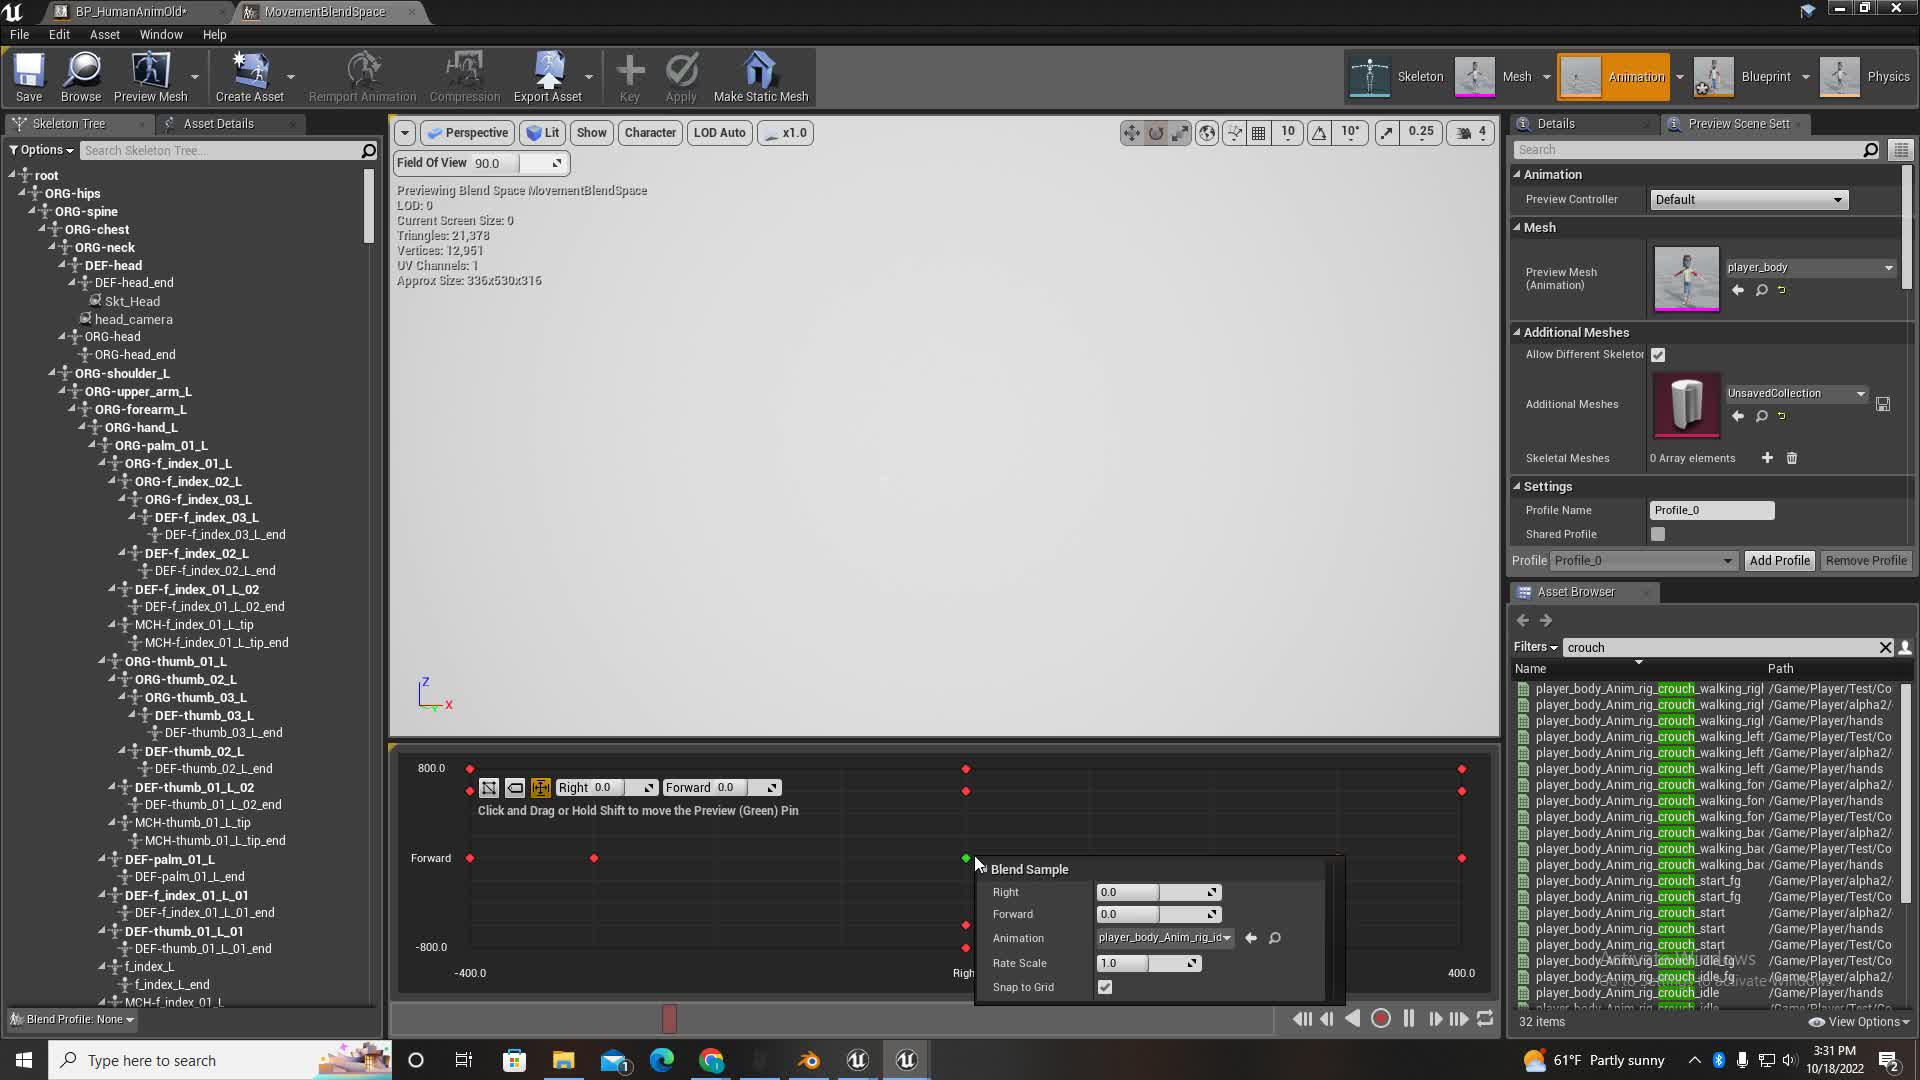Select the translate gizmo tool in viewport
The height and width of the screenshot is (1080, 1920).
[1131, 133]
